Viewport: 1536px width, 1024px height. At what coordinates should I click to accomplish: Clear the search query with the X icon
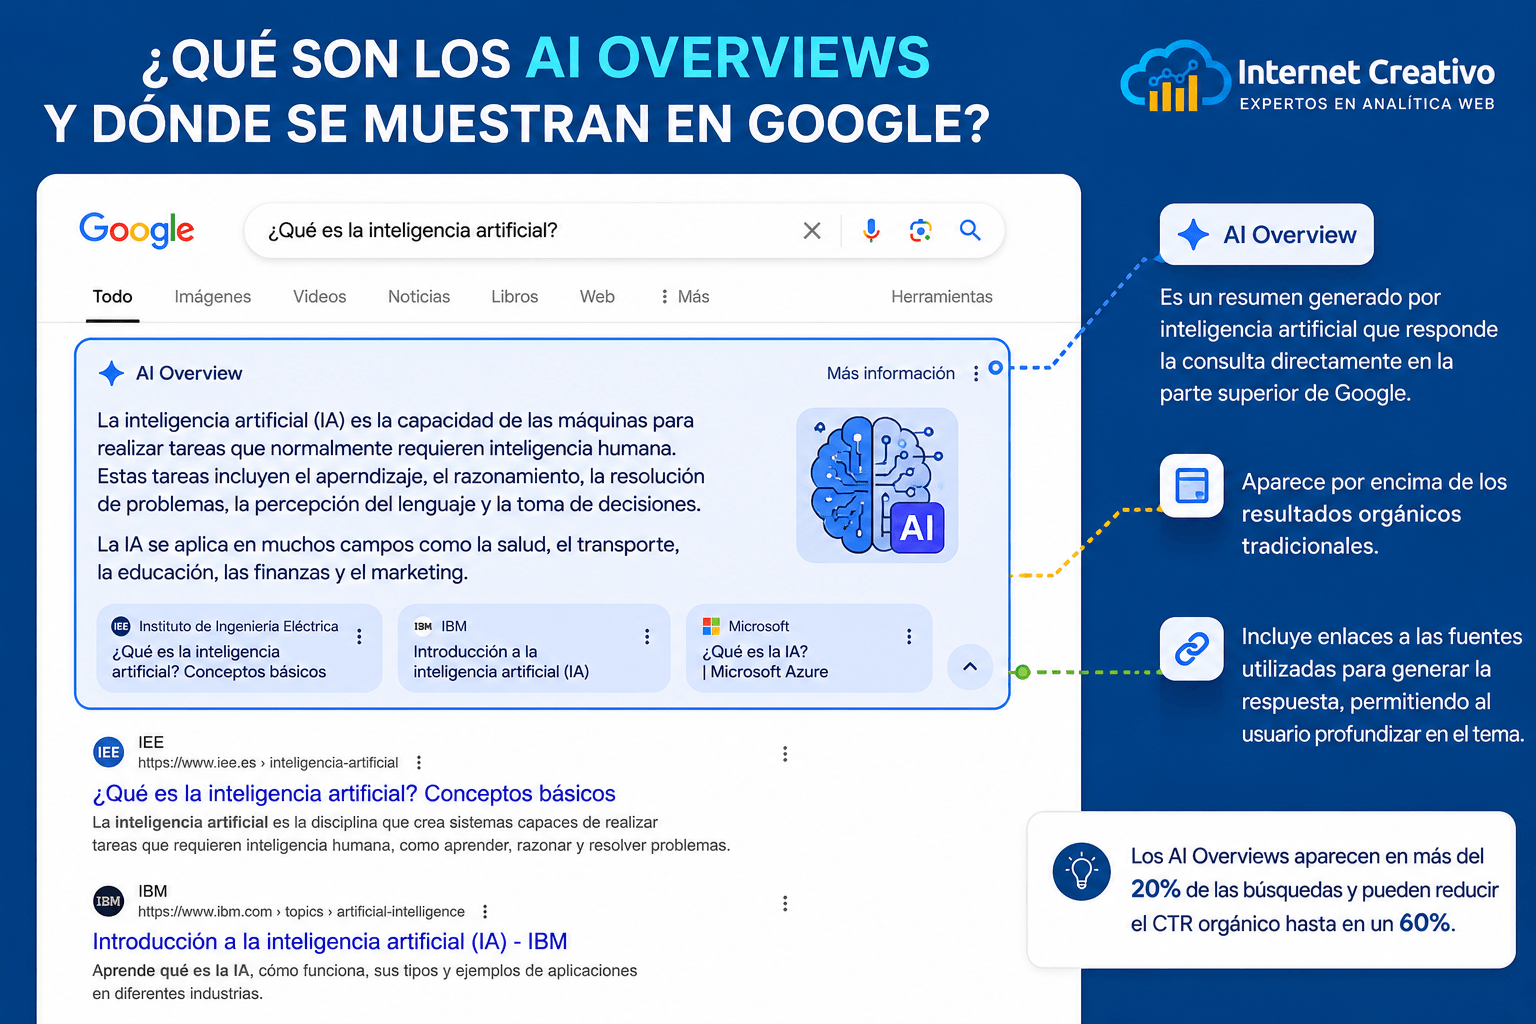(x=812, y=231)
